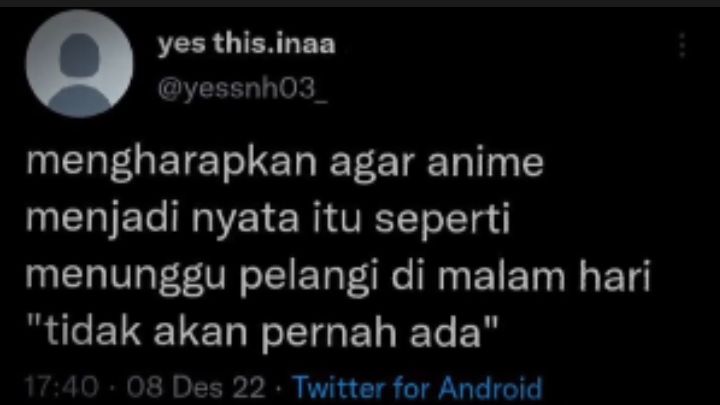
Task: Click the tweet line menjadi nyata itu seperti
Action: [268, 219]
